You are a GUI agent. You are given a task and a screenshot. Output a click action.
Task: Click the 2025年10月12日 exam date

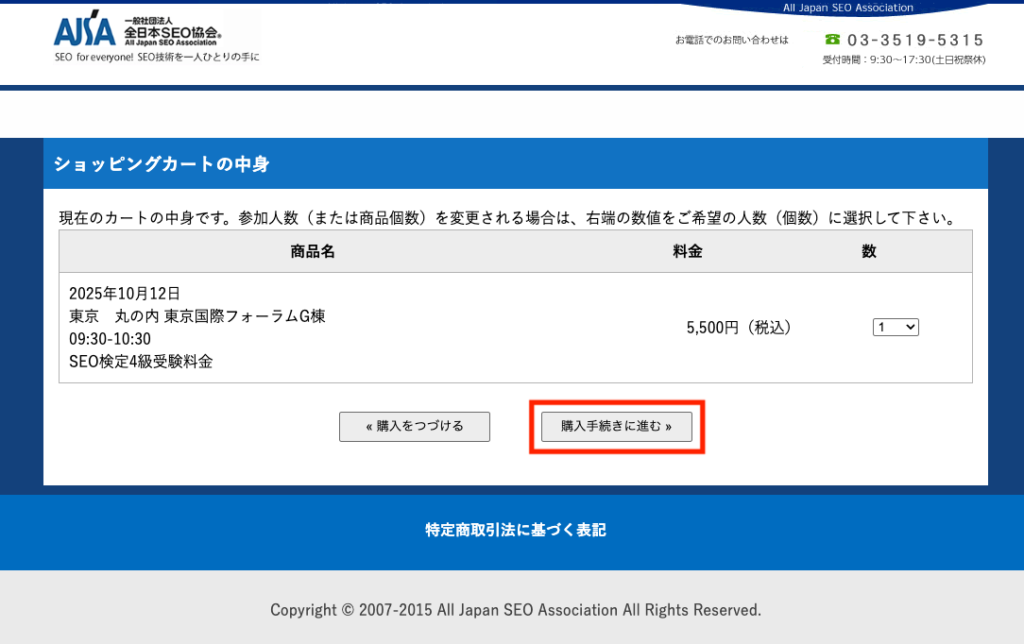click(125, 293)
